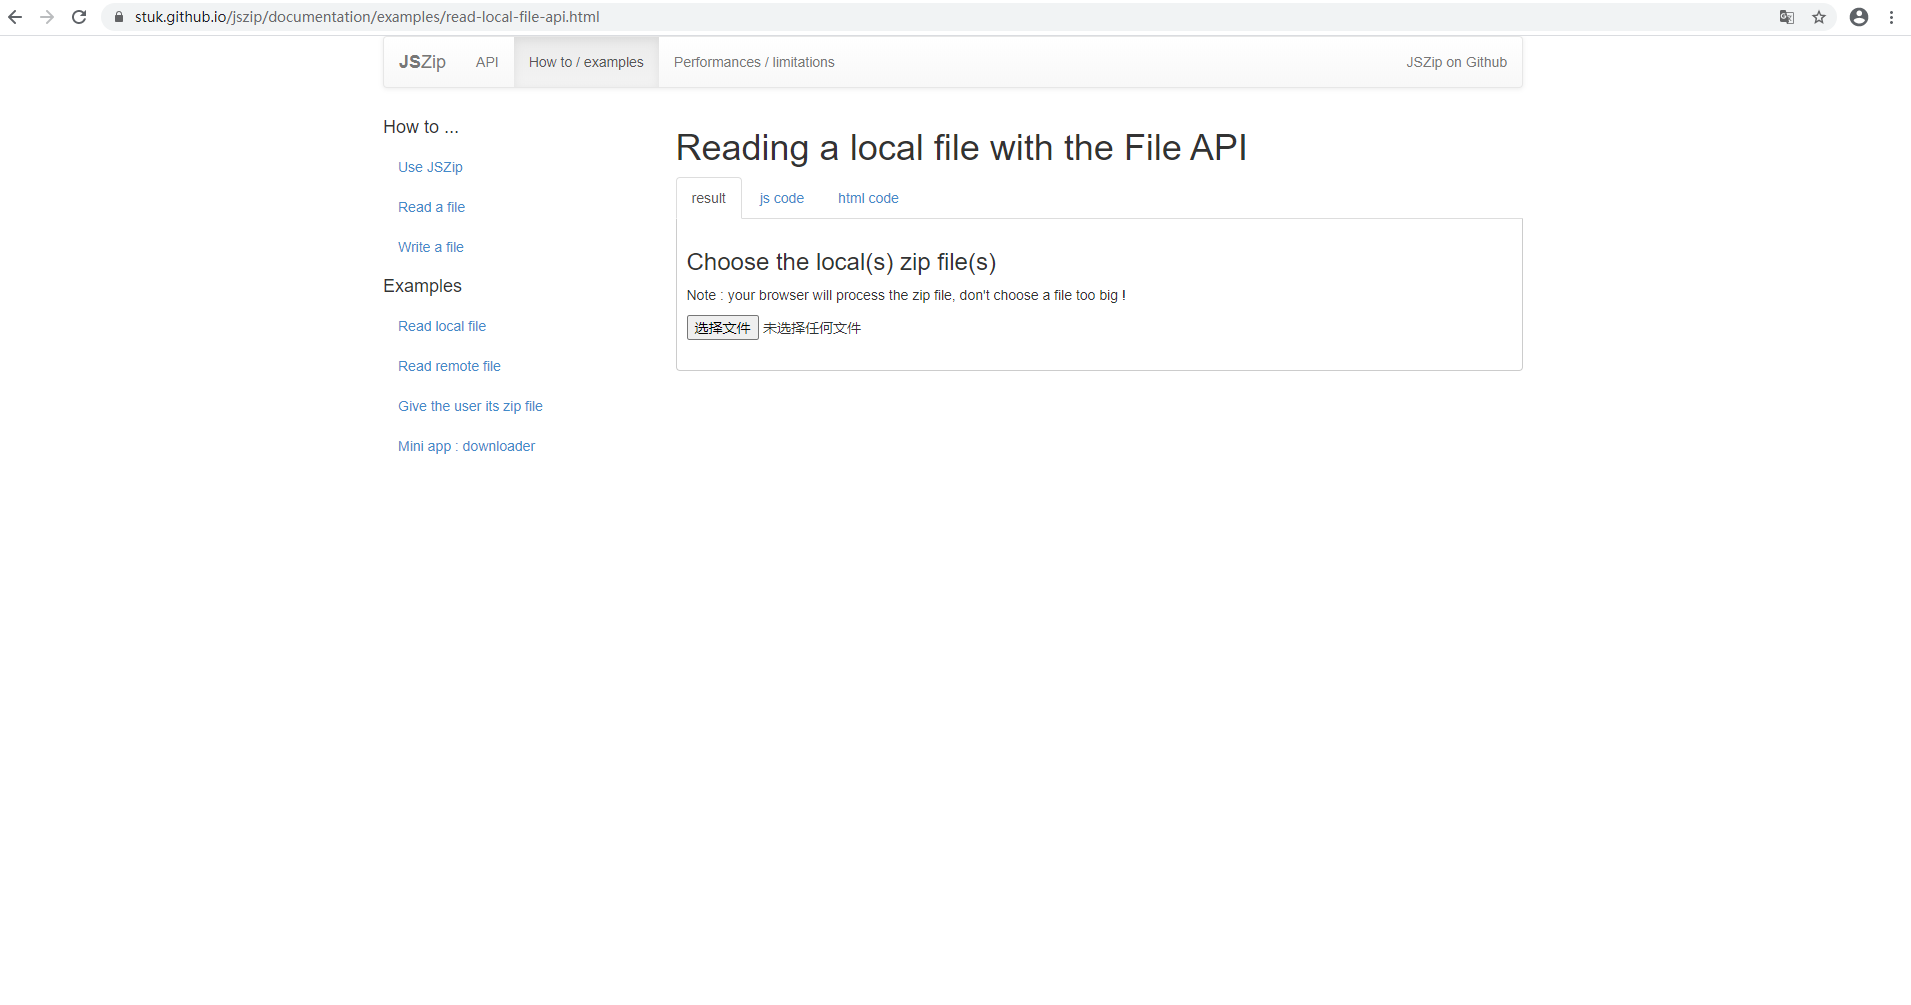Select the result tab

click(x=708, y=198)
